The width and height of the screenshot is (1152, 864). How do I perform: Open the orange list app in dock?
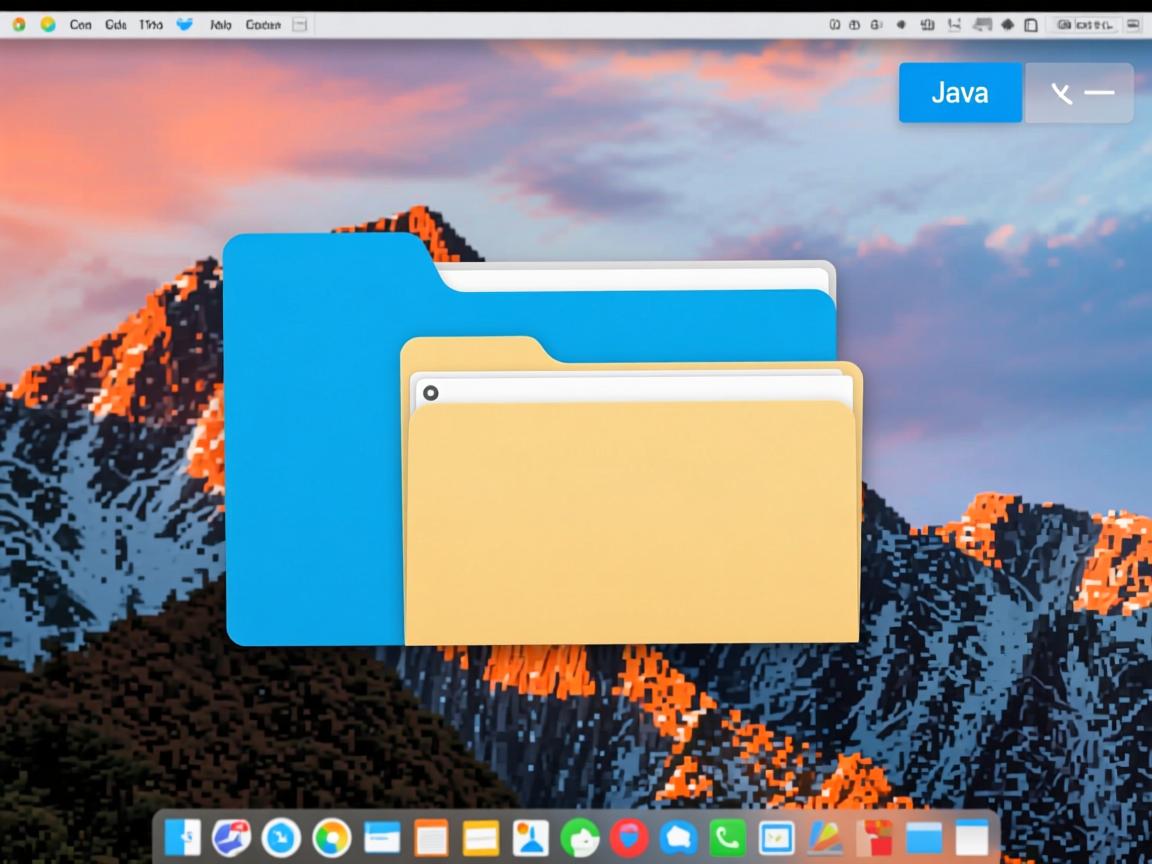431,837
